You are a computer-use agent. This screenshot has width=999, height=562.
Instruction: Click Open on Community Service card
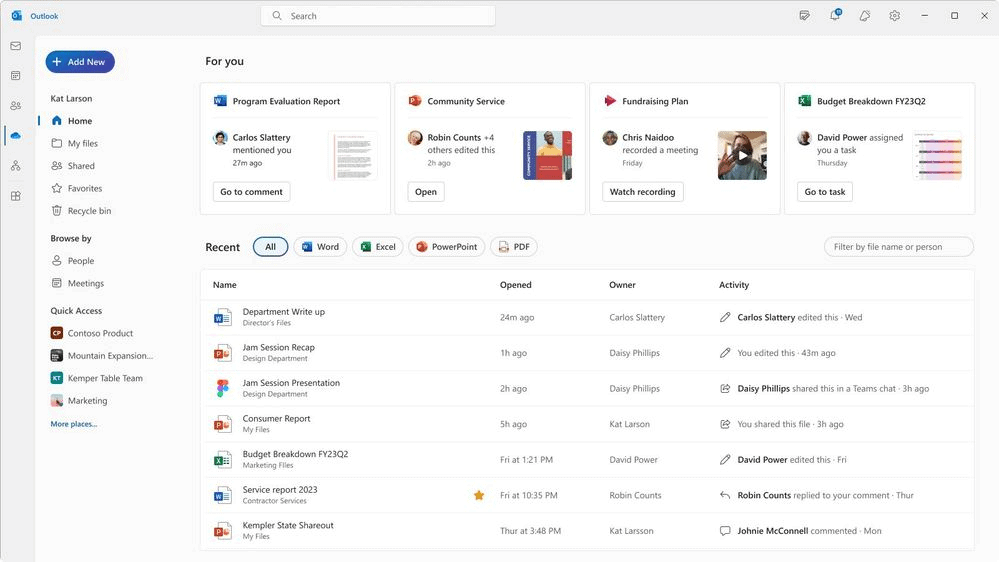coord(426,192)
